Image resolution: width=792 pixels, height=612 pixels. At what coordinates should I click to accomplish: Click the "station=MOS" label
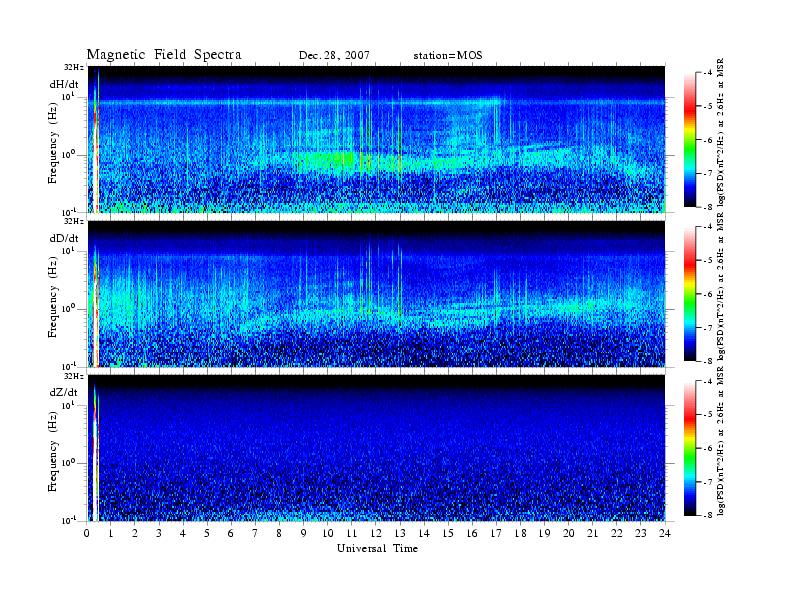pos(448,56)
